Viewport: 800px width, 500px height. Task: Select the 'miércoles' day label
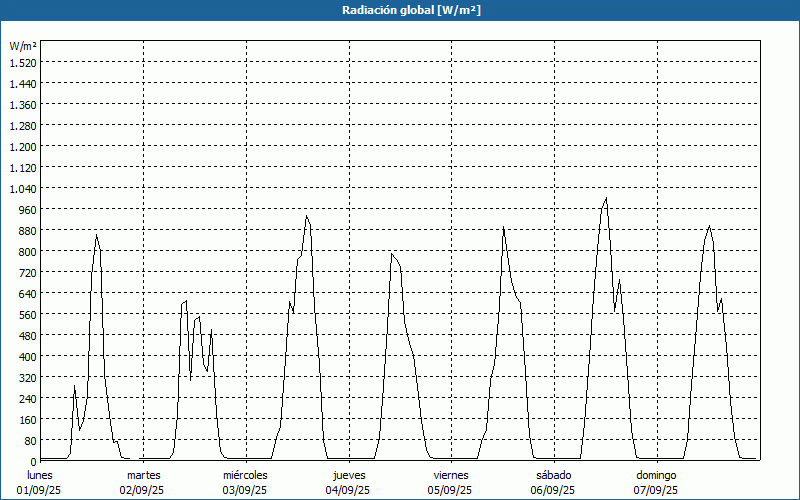point(245,475)
